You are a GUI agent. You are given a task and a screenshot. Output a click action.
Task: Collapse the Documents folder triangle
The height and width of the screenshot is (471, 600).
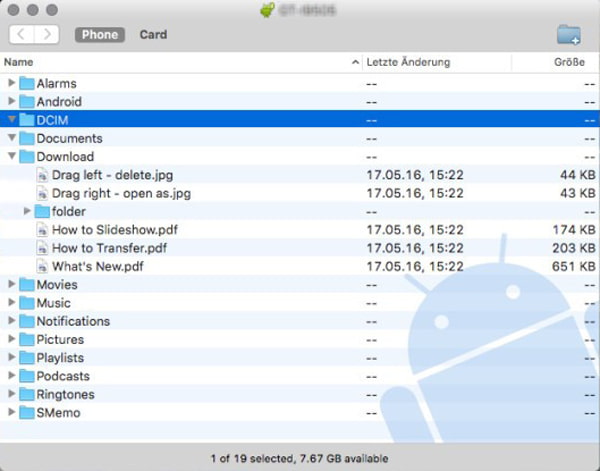pyautogui.click(x=12, y=137)
